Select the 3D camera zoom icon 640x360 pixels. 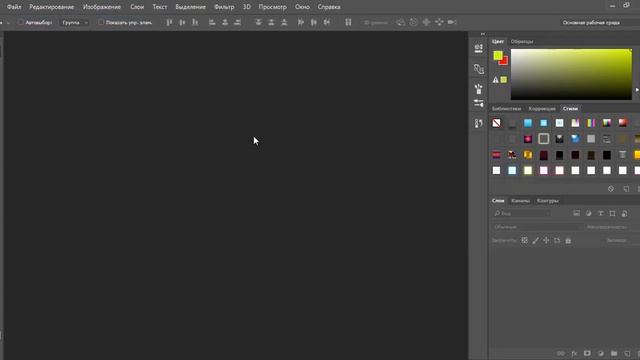[452, 22]
